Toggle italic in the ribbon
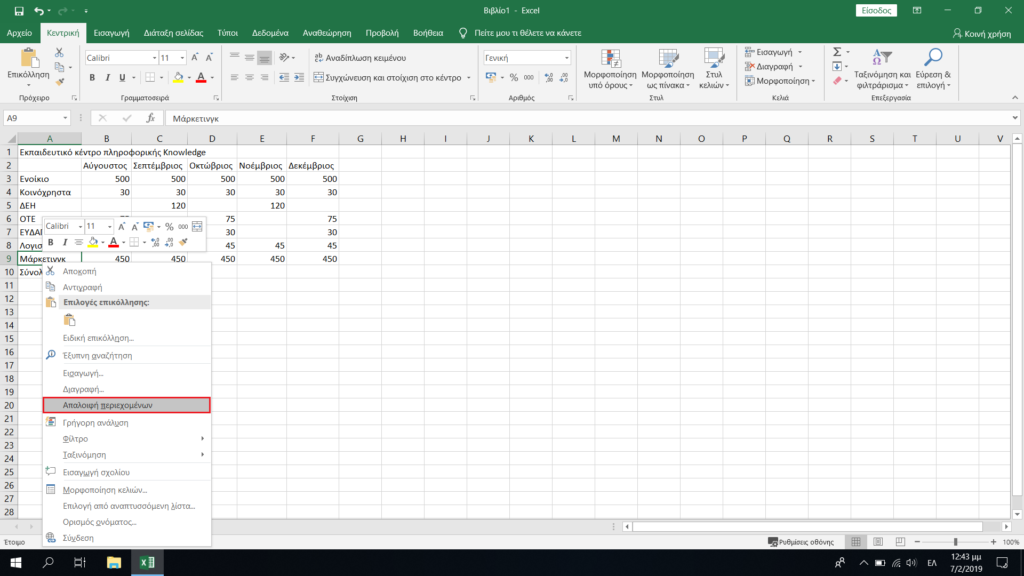 click(x=107, y=78)
